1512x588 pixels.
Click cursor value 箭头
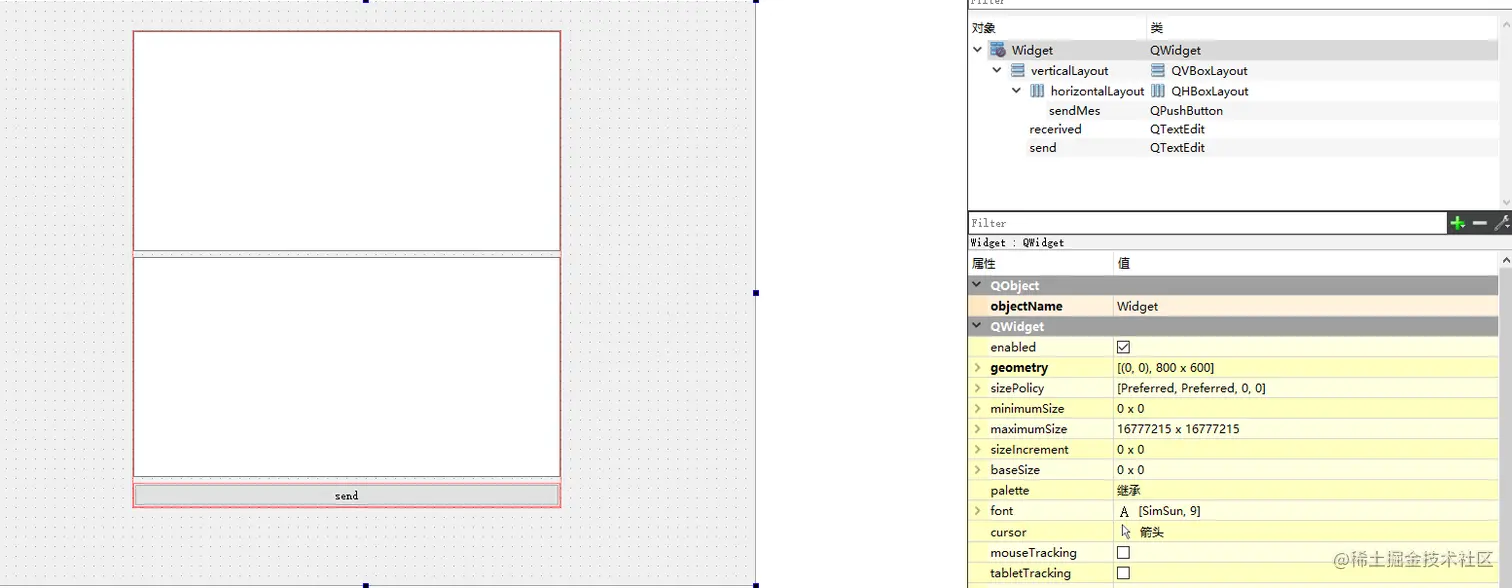(1151, 532)
